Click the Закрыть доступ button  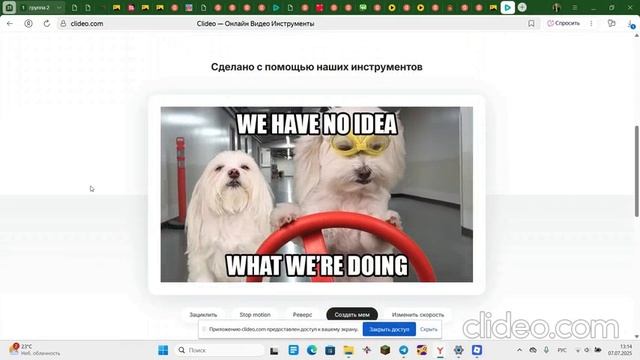(x=389, y=329)
